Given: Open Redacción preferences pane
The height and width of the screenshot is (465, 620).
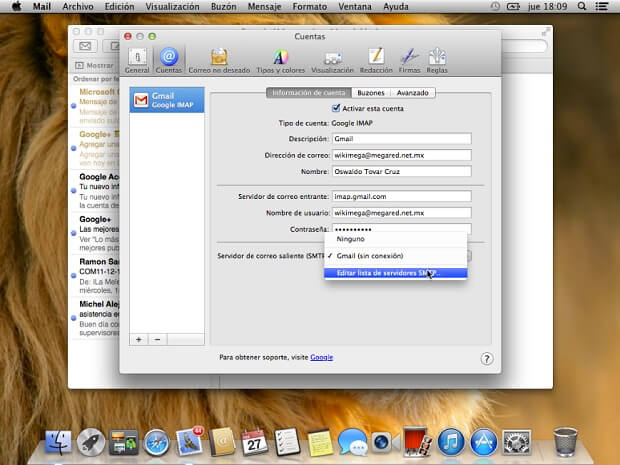Looking at the screenshot, I should click(376, 61).
